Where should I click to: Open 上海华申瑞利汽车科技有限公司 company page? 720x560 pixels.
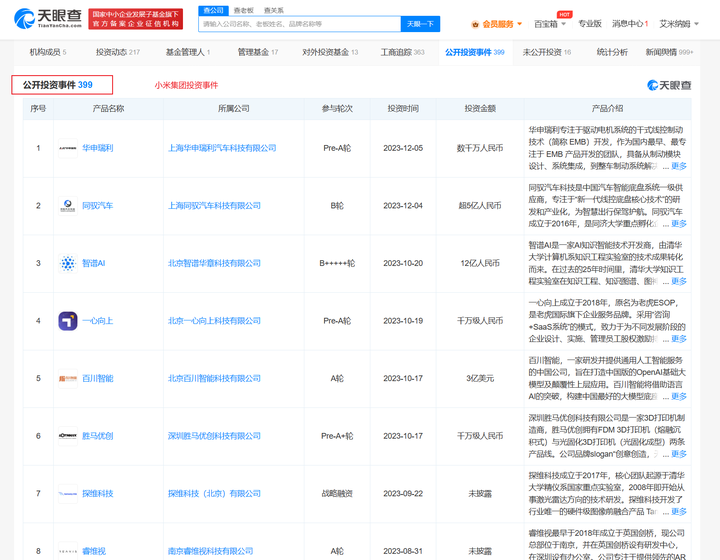click(x=222, y=148)
